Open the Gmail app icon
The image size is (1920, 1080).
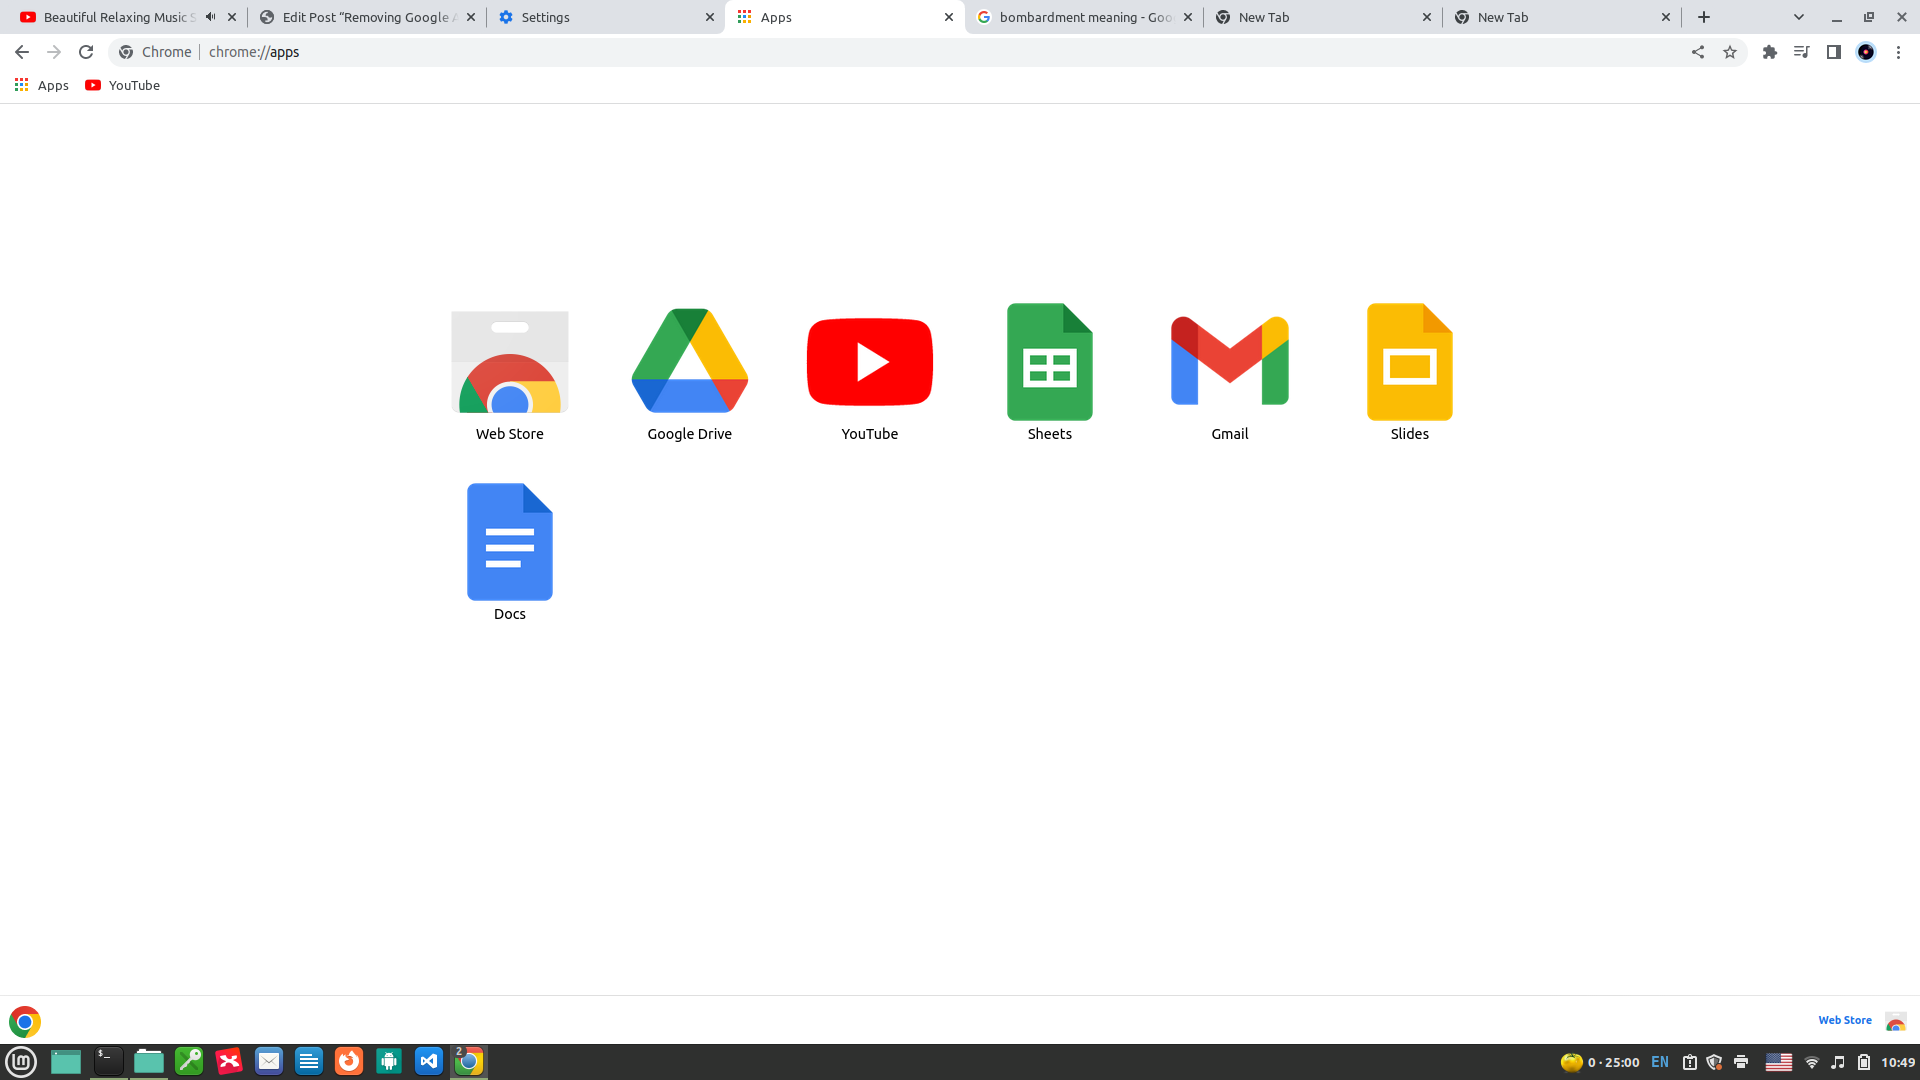pyautogui.click(x=1230, y=361)
